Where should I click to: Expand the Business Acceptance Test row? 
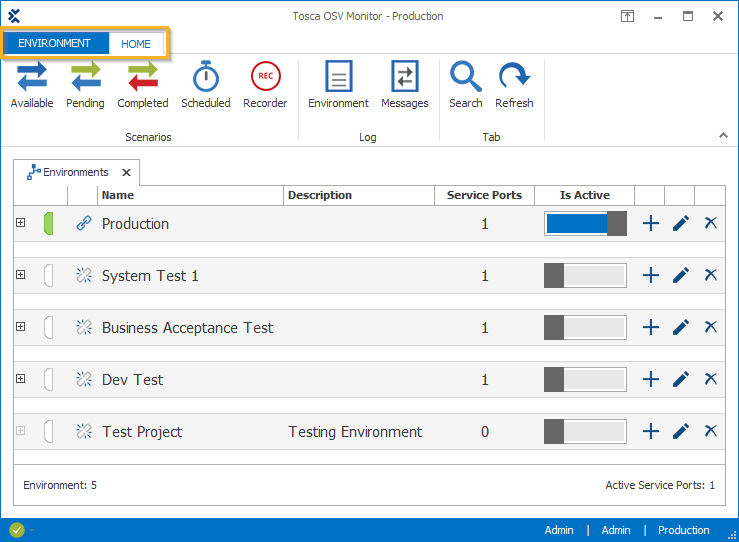pos(20,327)
